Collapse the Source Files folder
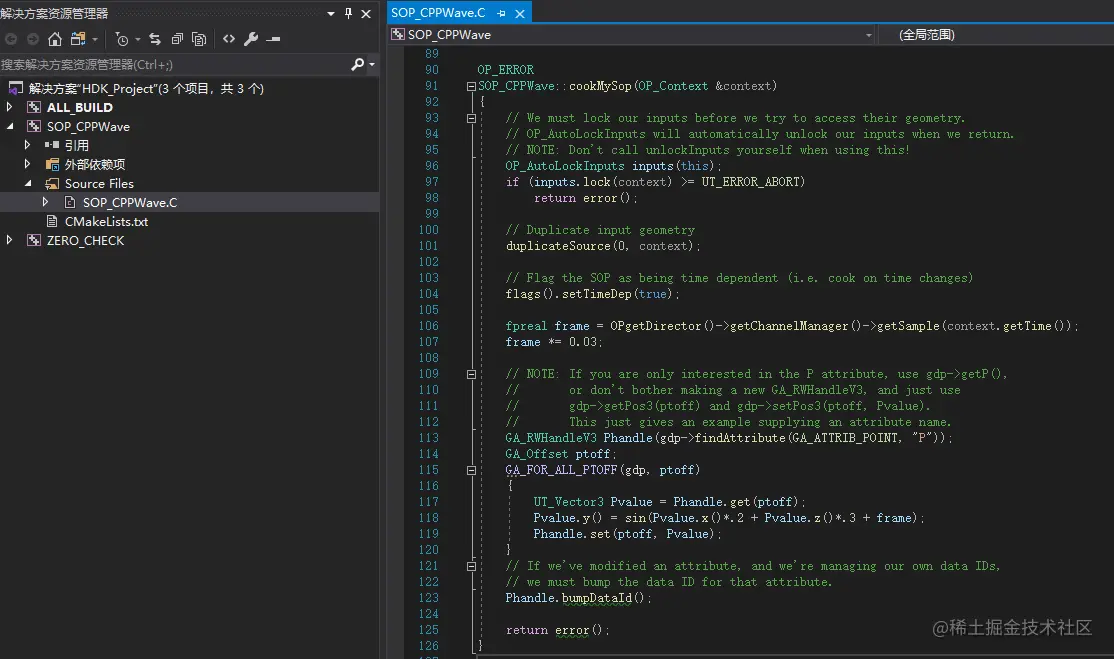This screenshot has width=1114, height=659. [x=28, y=183]
